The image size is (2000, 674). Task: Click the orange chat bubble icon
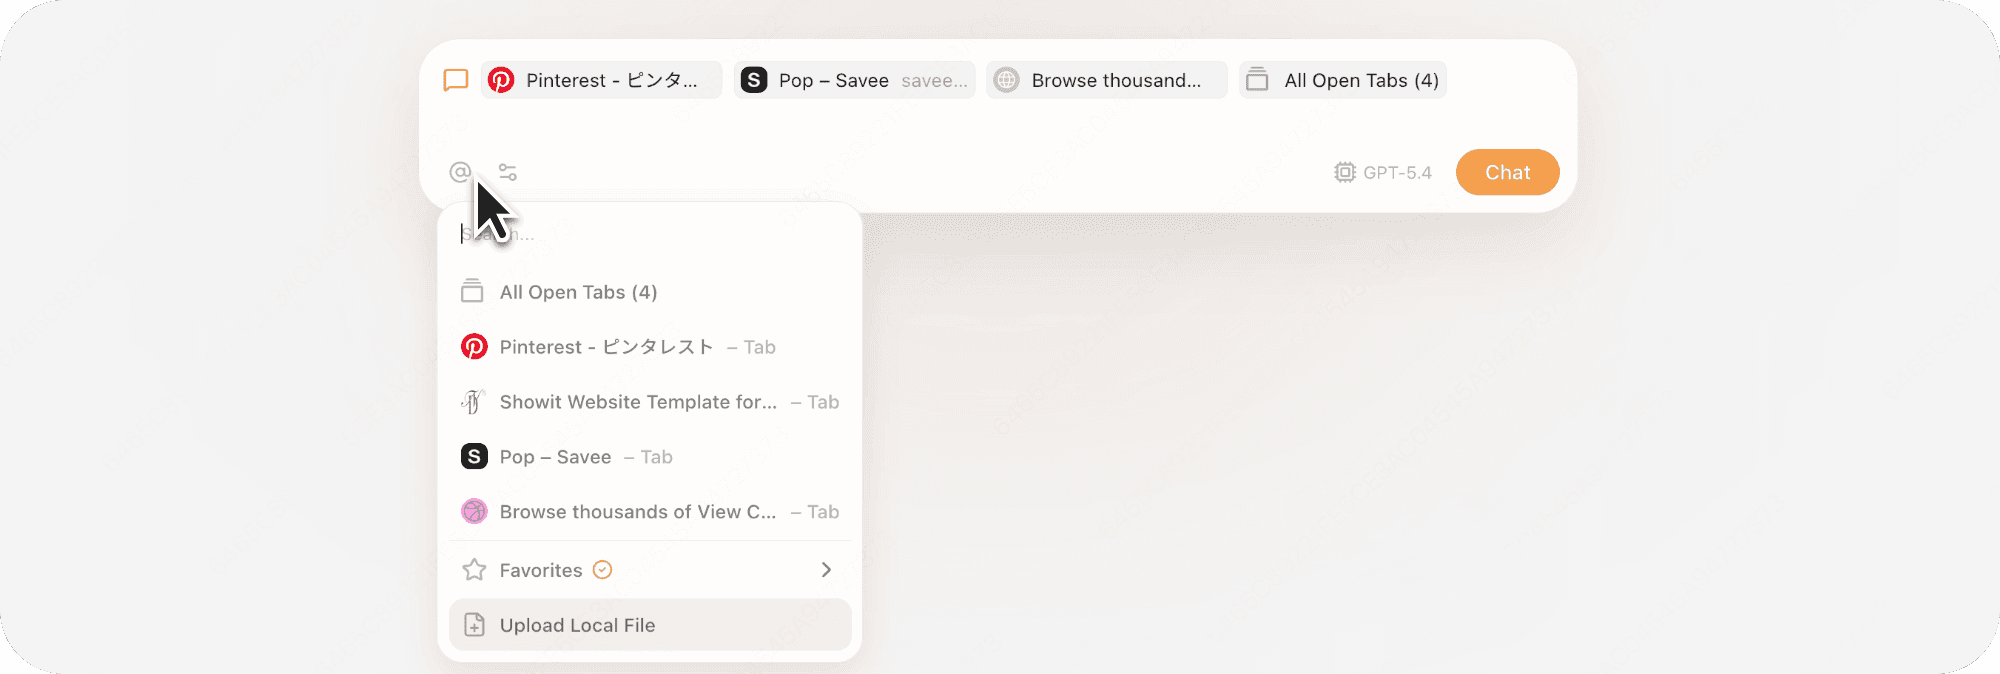[x=456, y=80]
